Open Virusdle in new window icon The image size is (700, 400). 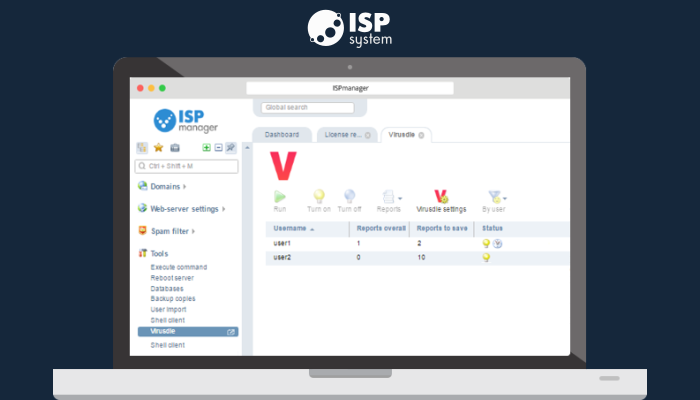tap(231, 332)
